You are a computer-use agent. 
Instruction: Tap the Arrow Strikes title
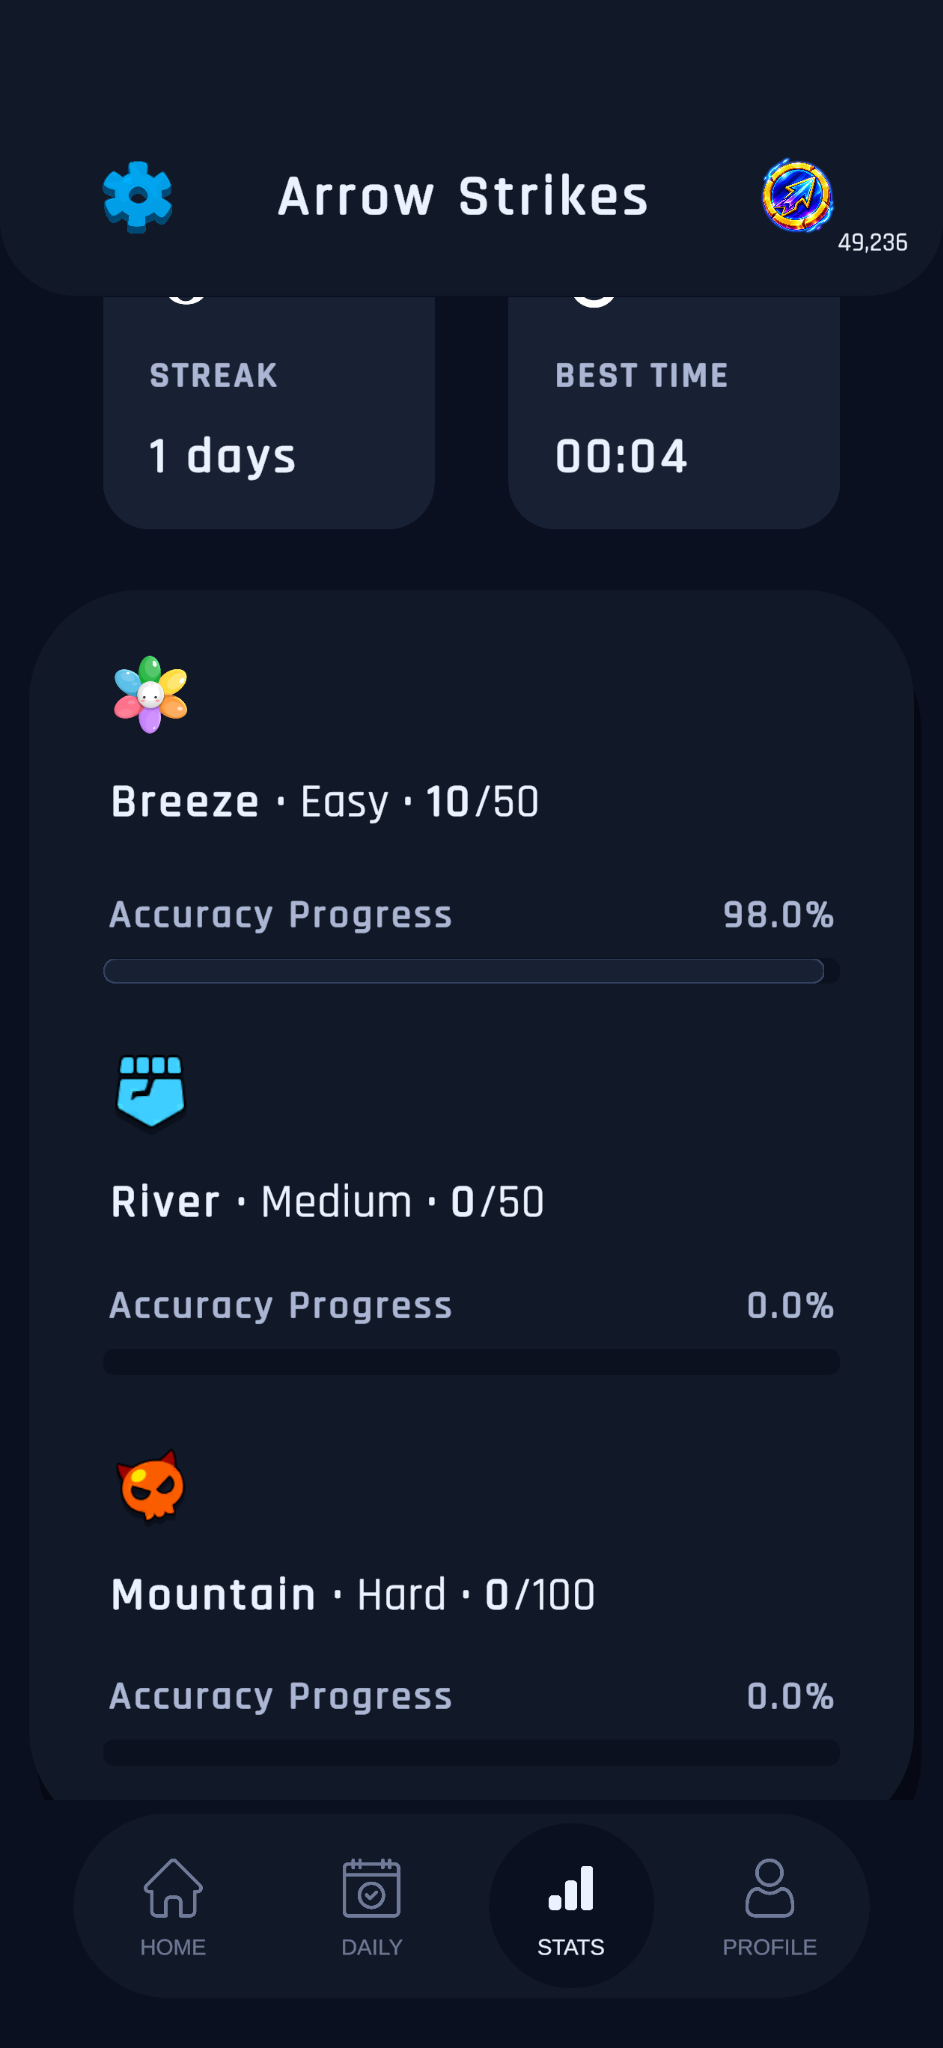coord(464,196)
